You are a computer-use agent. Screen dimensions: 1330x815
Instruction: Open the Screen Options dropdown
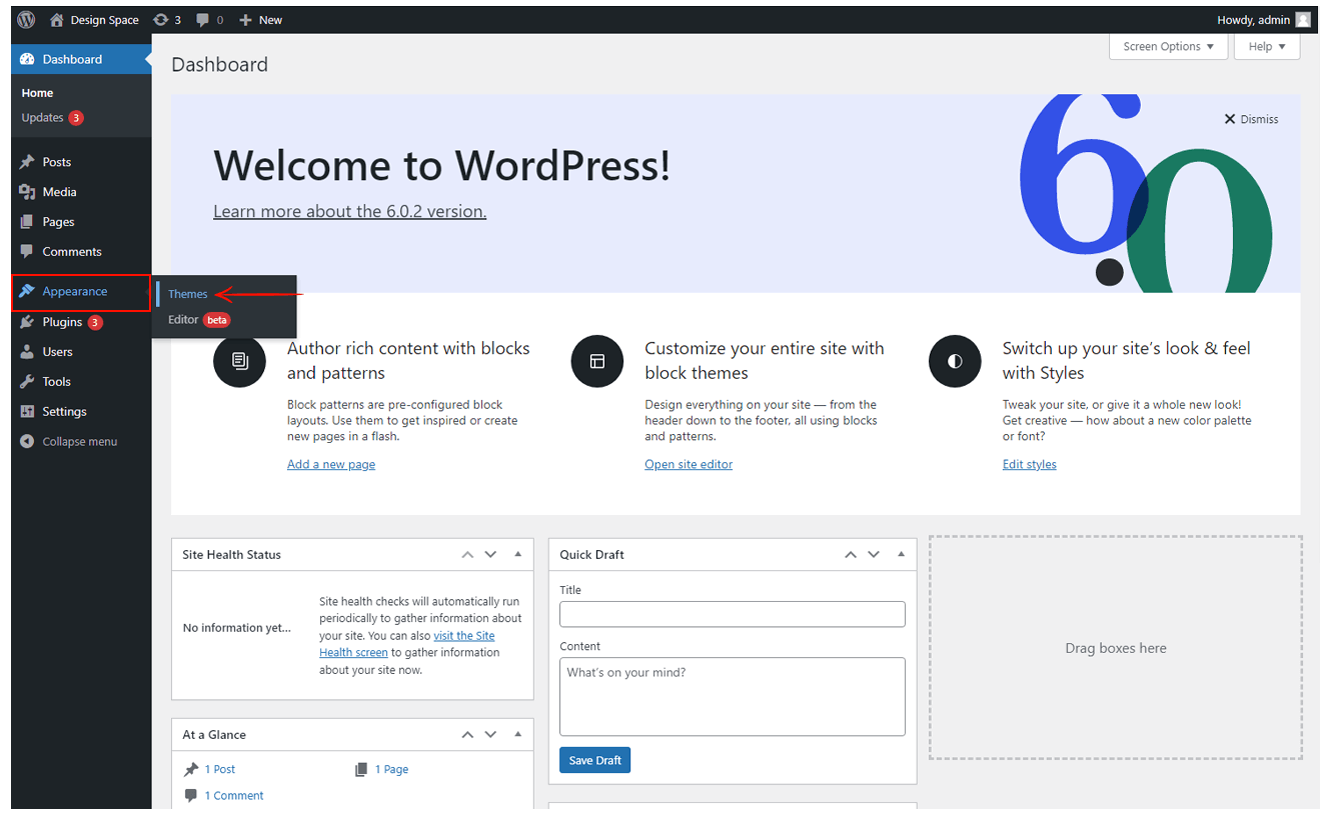click(x=1168, y=47)
